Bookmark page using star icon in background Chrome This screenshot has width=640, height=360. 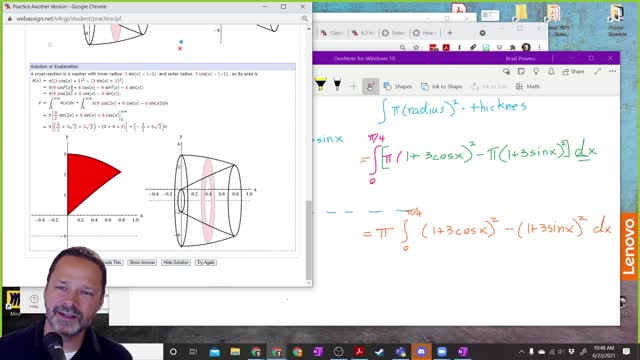click(416, 47)
